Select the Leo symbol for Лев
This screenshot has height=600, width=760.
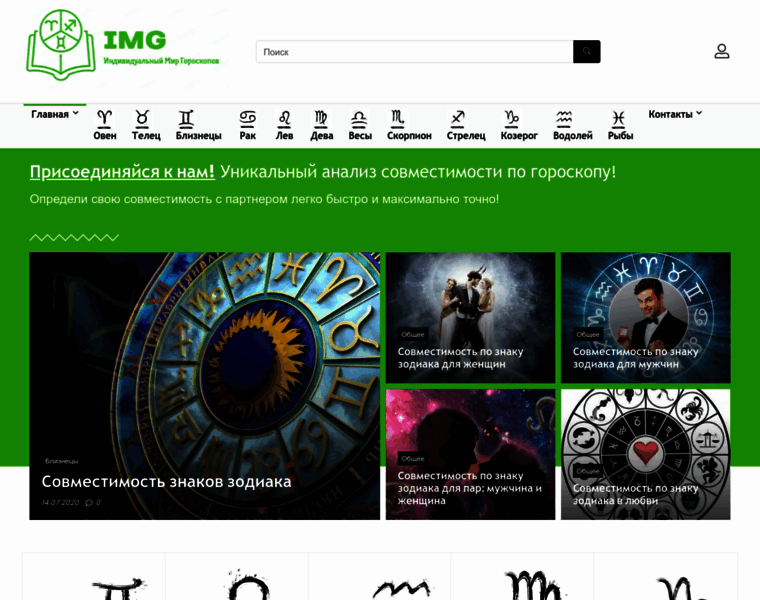click(x=284, y=117)
